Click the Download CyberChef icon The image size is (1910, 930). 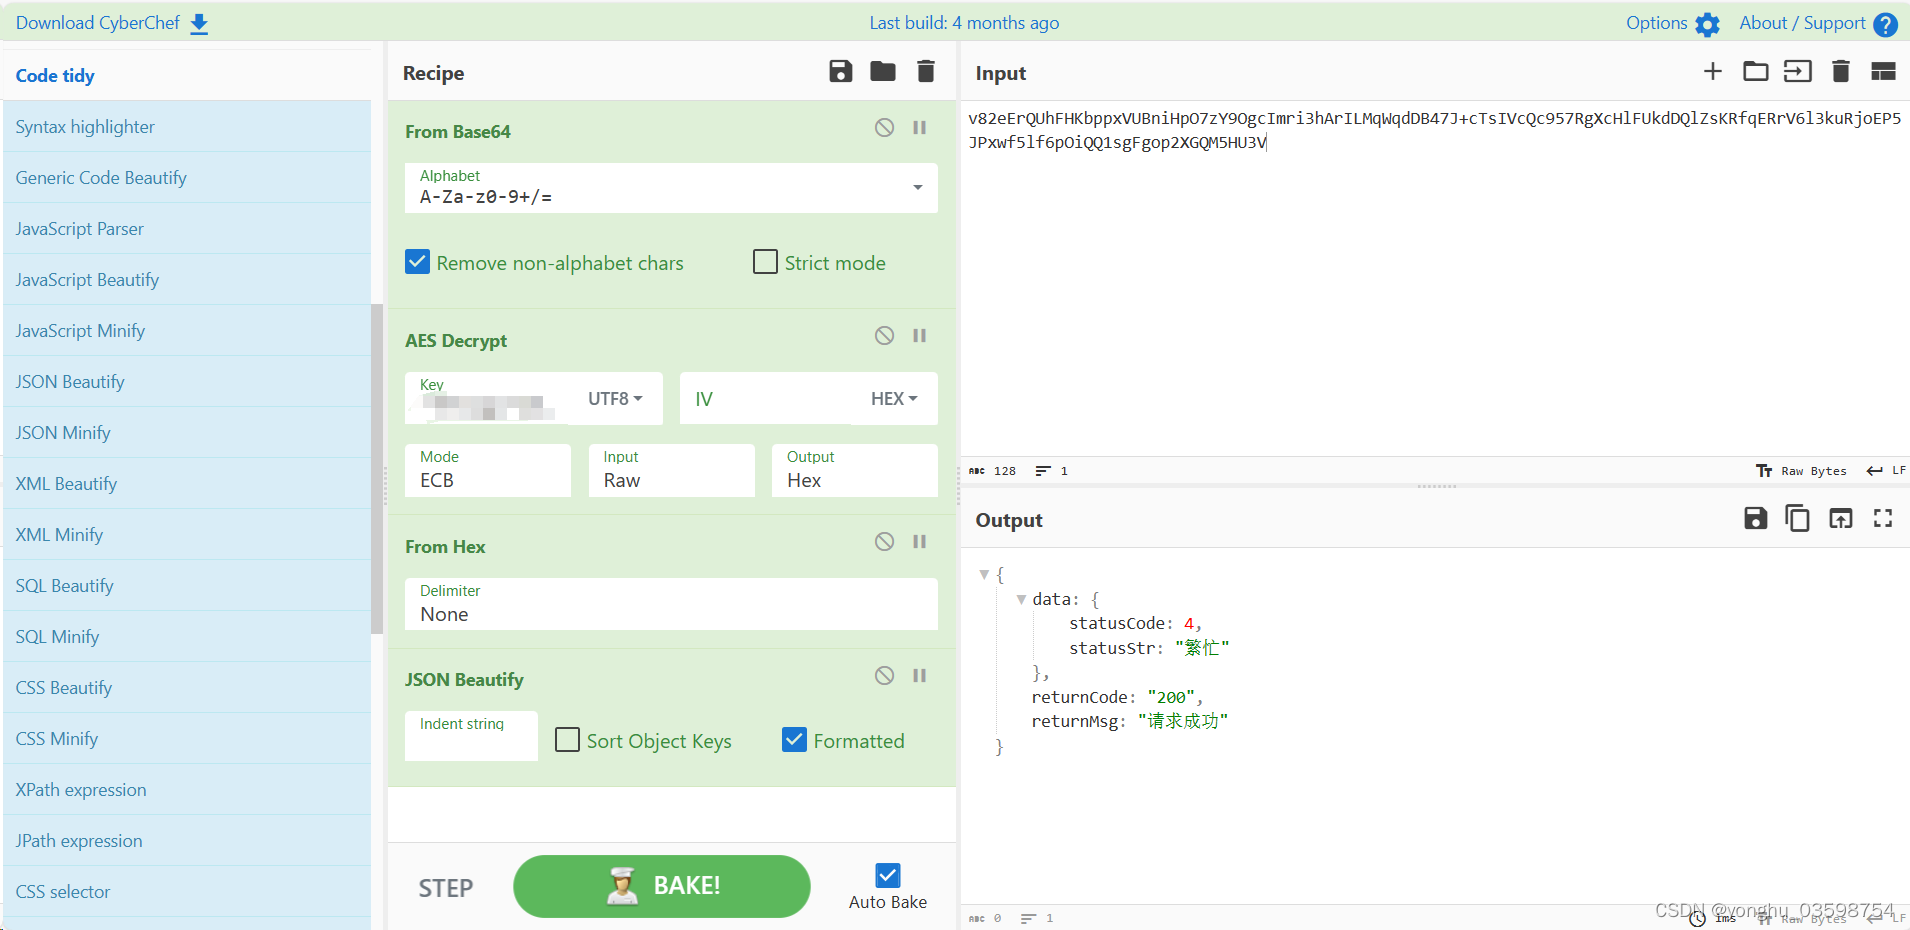click(x=200, y=24)
